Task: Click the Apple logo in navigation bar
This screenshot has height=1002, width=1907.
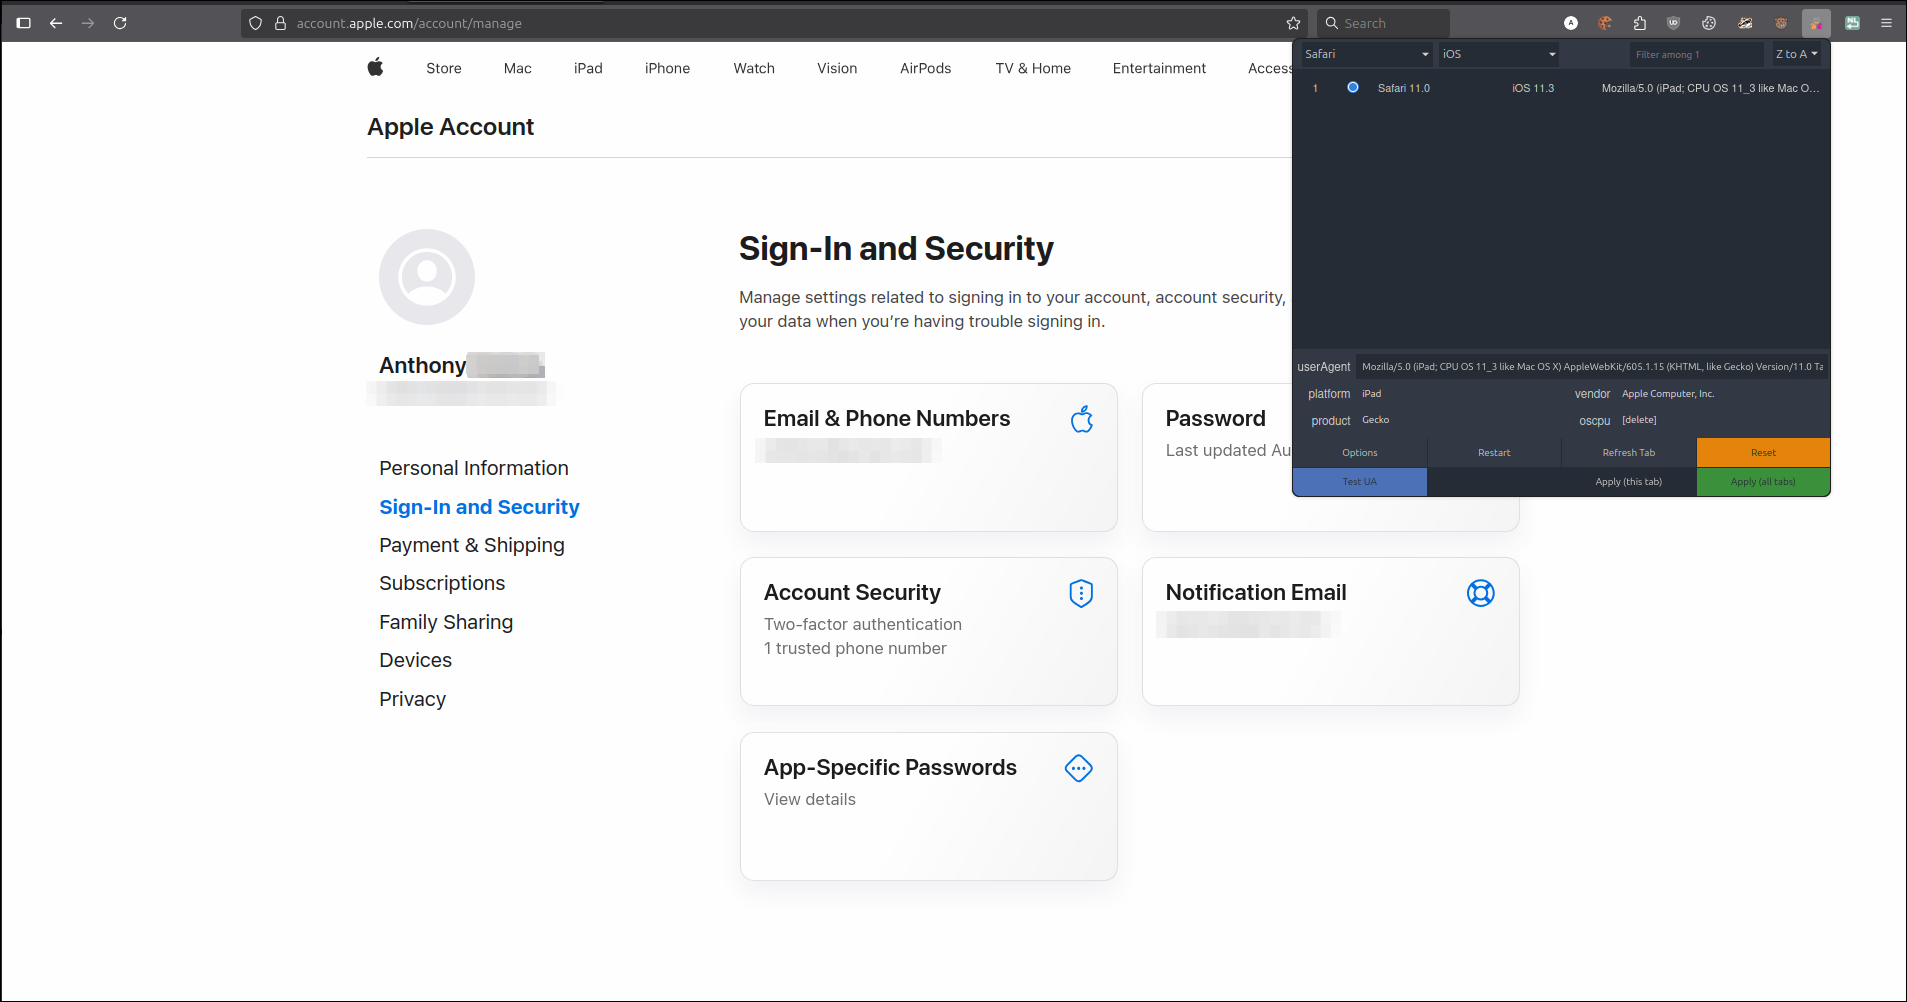Action: click(375, 68)
